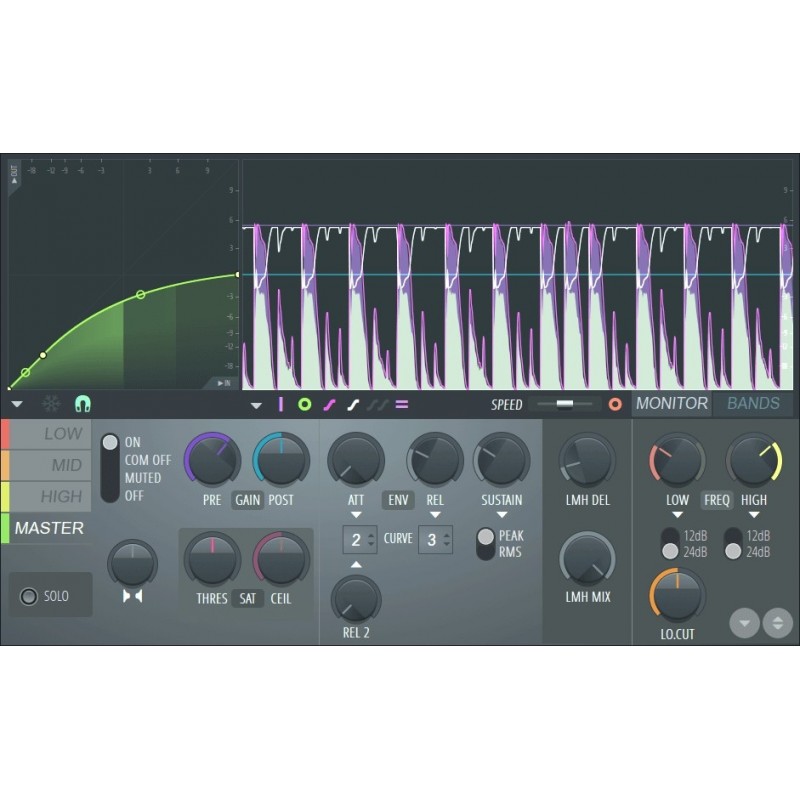This screenshot has height=800, width=800.
Task: Select the green circle envelope point shape icon
Action: pos(305,403)
